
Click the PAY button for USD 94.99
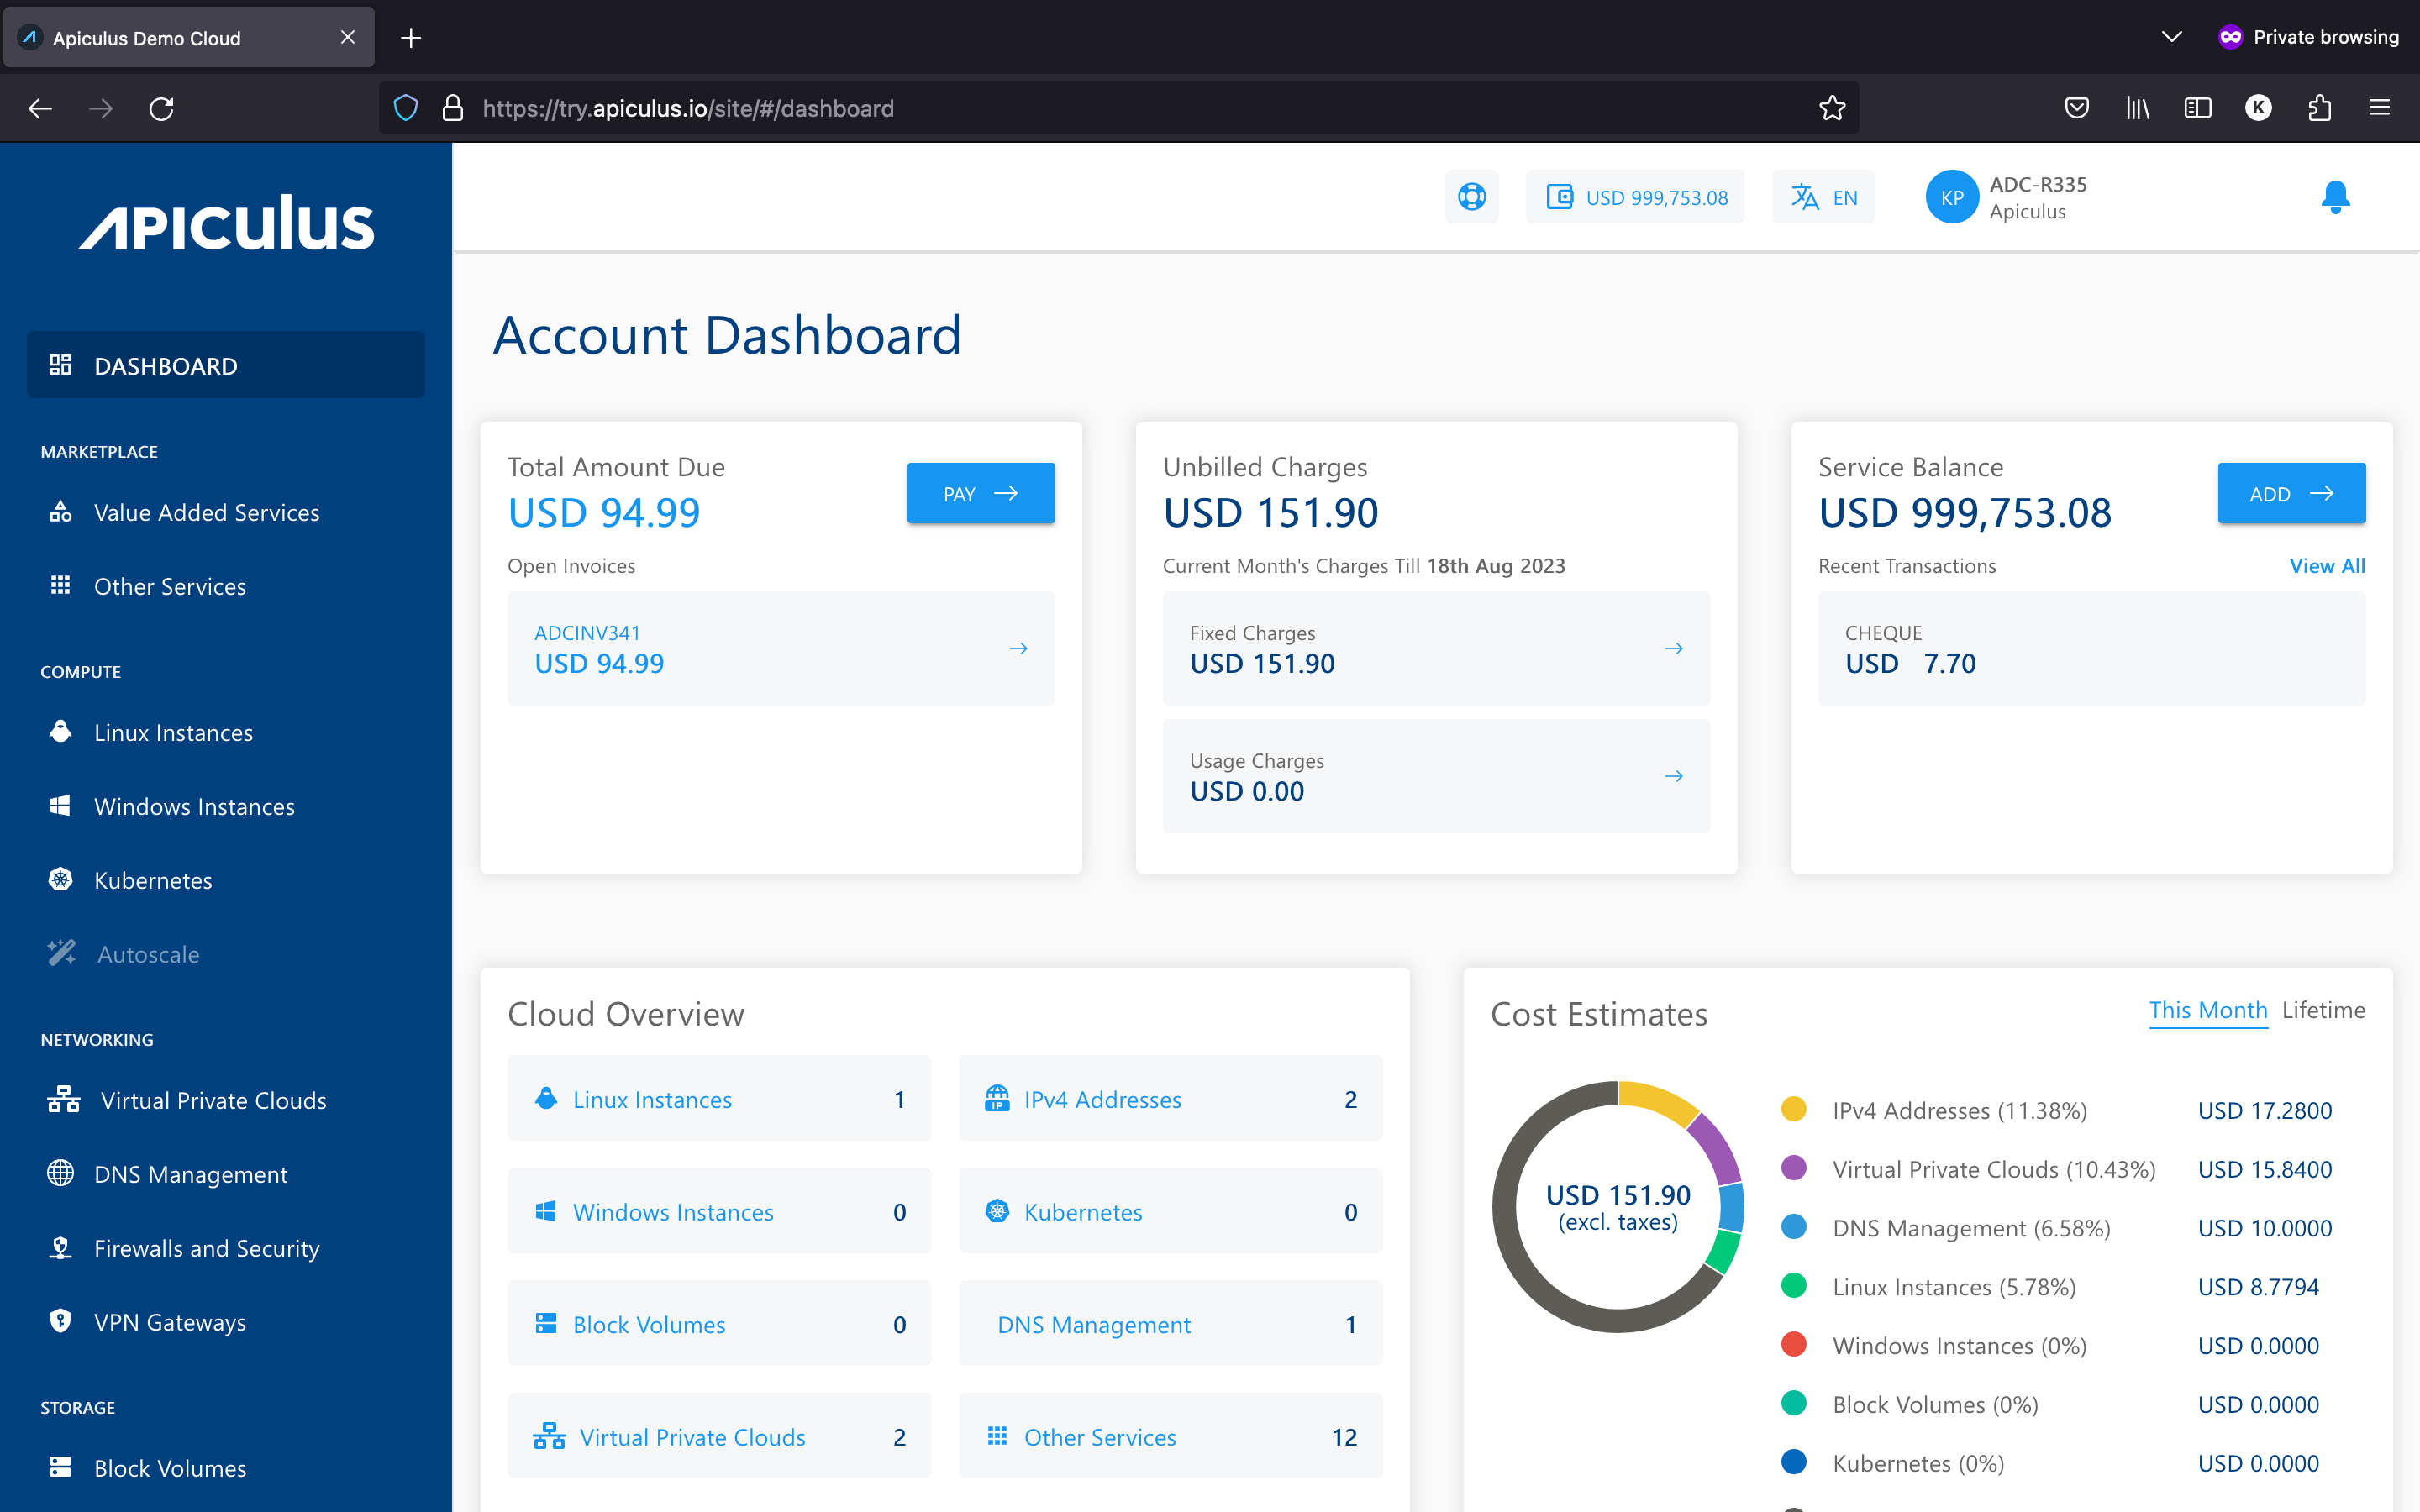[x=979, y=493]
